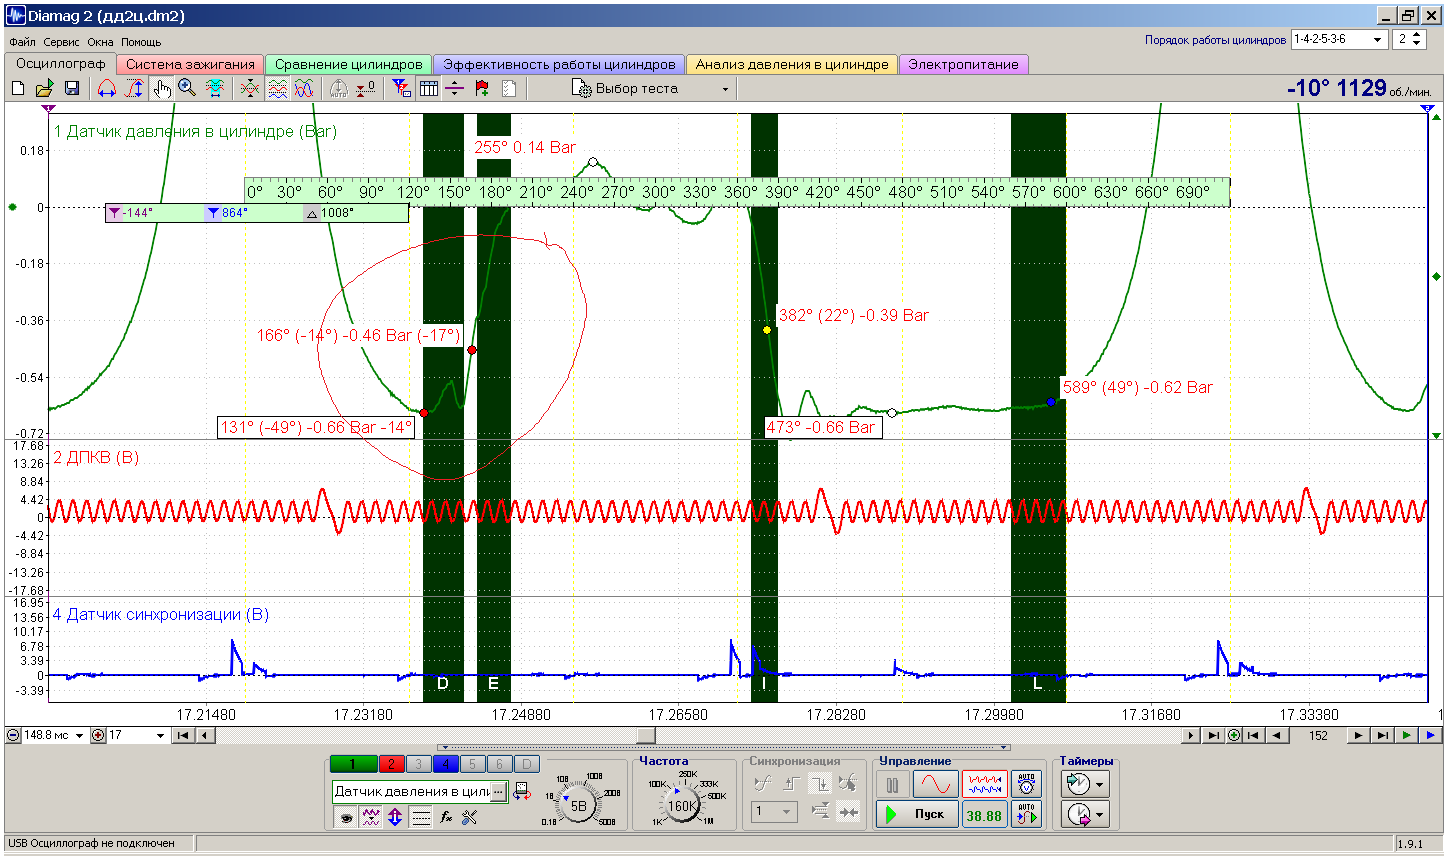This screenshot has width=1448, height=856.
Task: Open the frame number 17 dropdown
Action: click(160, 735)
